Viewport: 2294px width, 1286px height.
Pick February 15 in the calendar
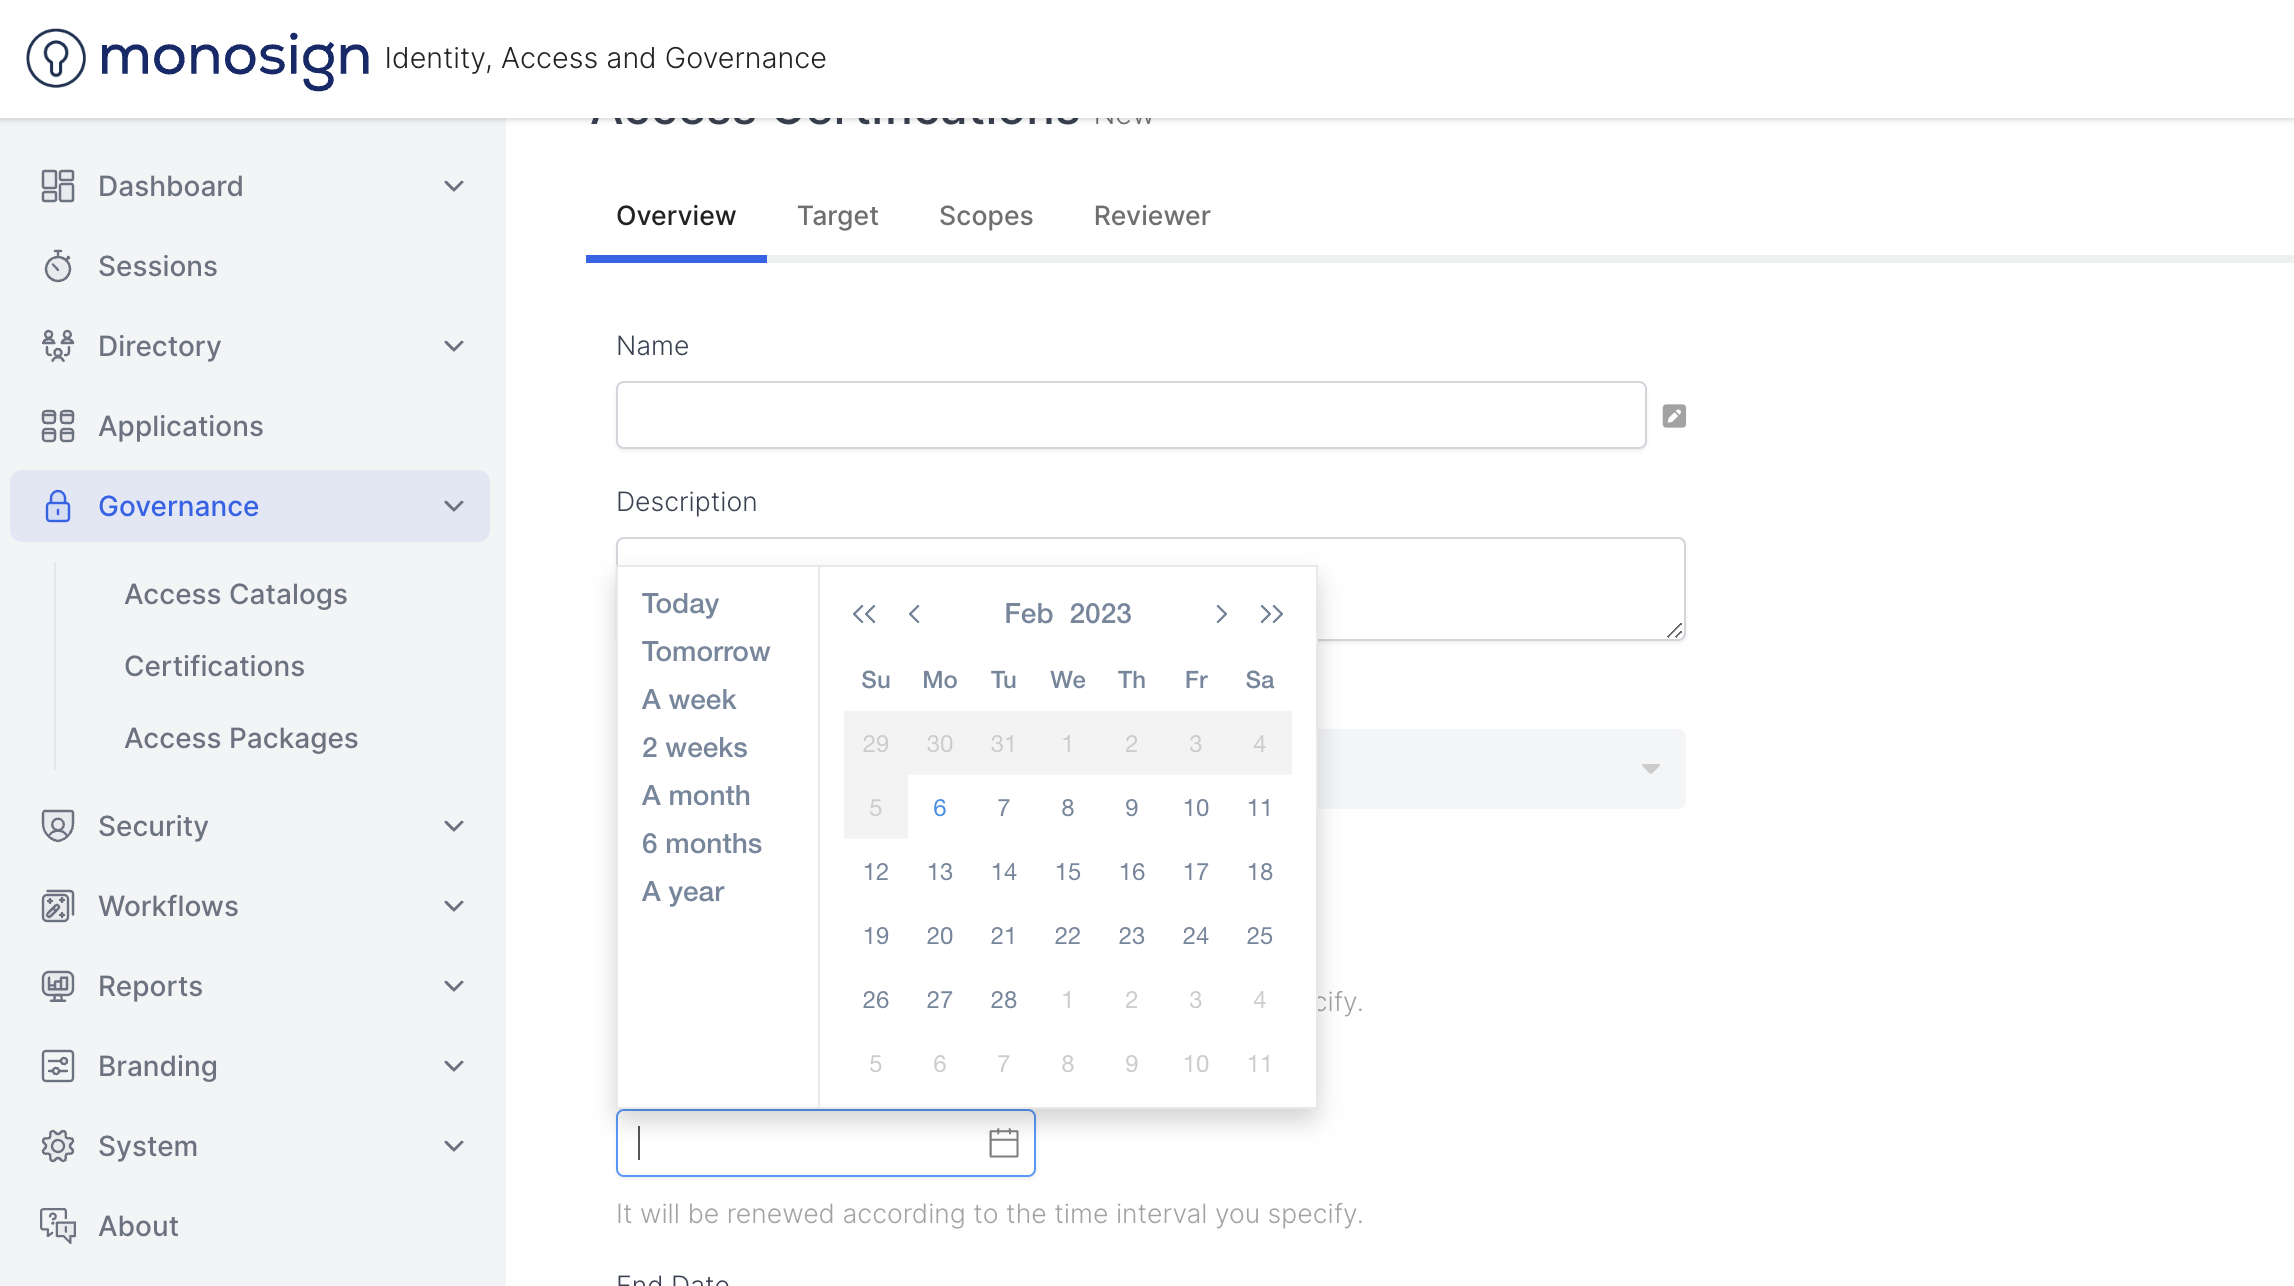[1067, 872]
